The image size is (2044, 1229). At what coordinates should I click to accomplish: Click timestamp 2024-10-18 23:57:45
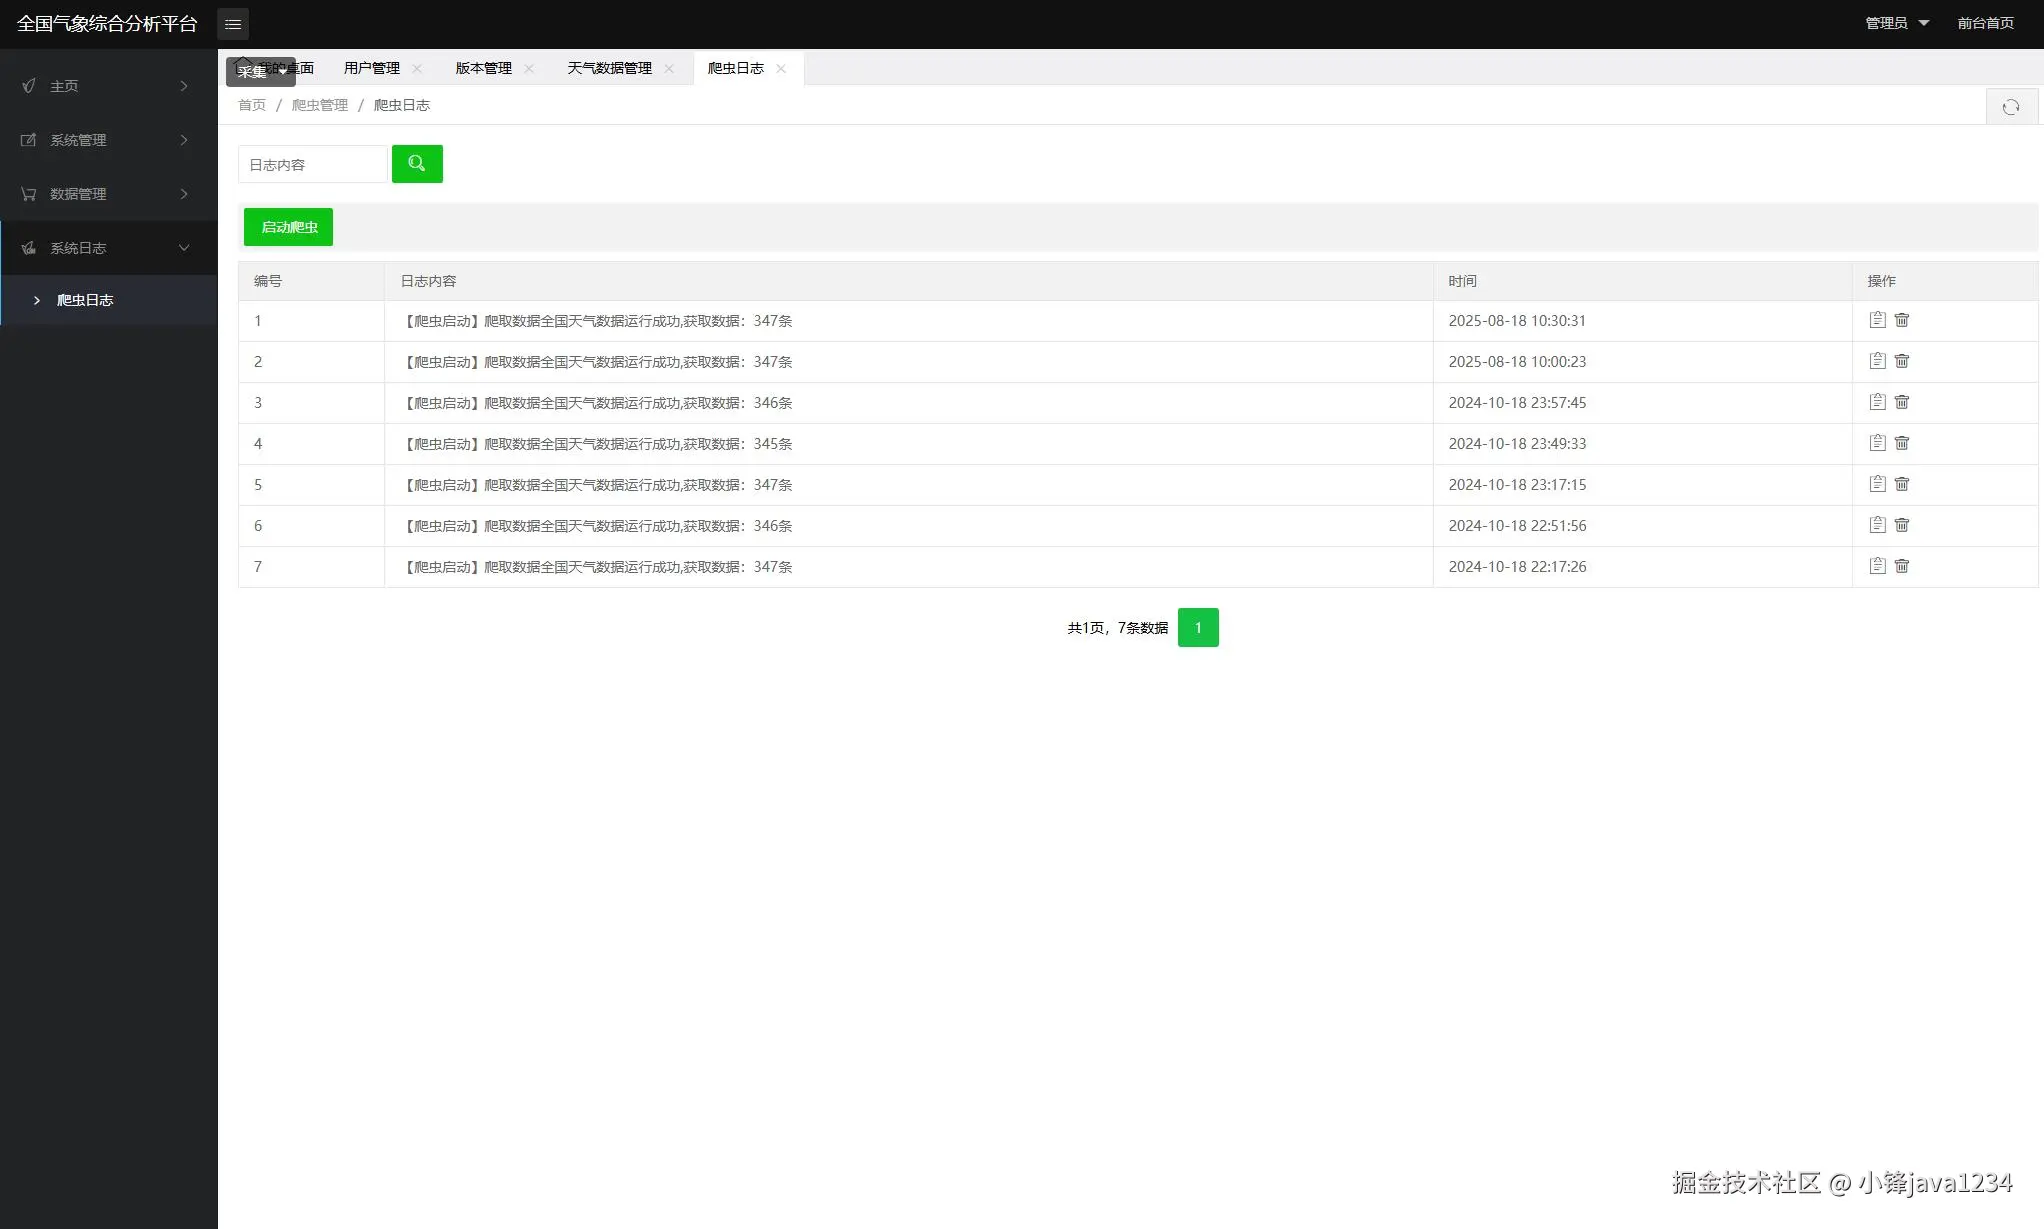[1517, 403]
